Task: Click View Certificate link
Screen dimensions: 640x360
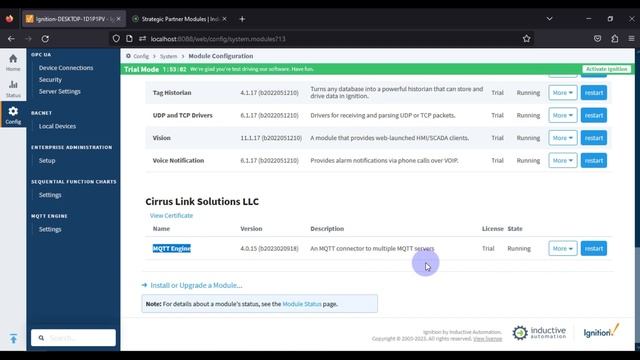Action: pyautogui.click(x=171, y=216)
